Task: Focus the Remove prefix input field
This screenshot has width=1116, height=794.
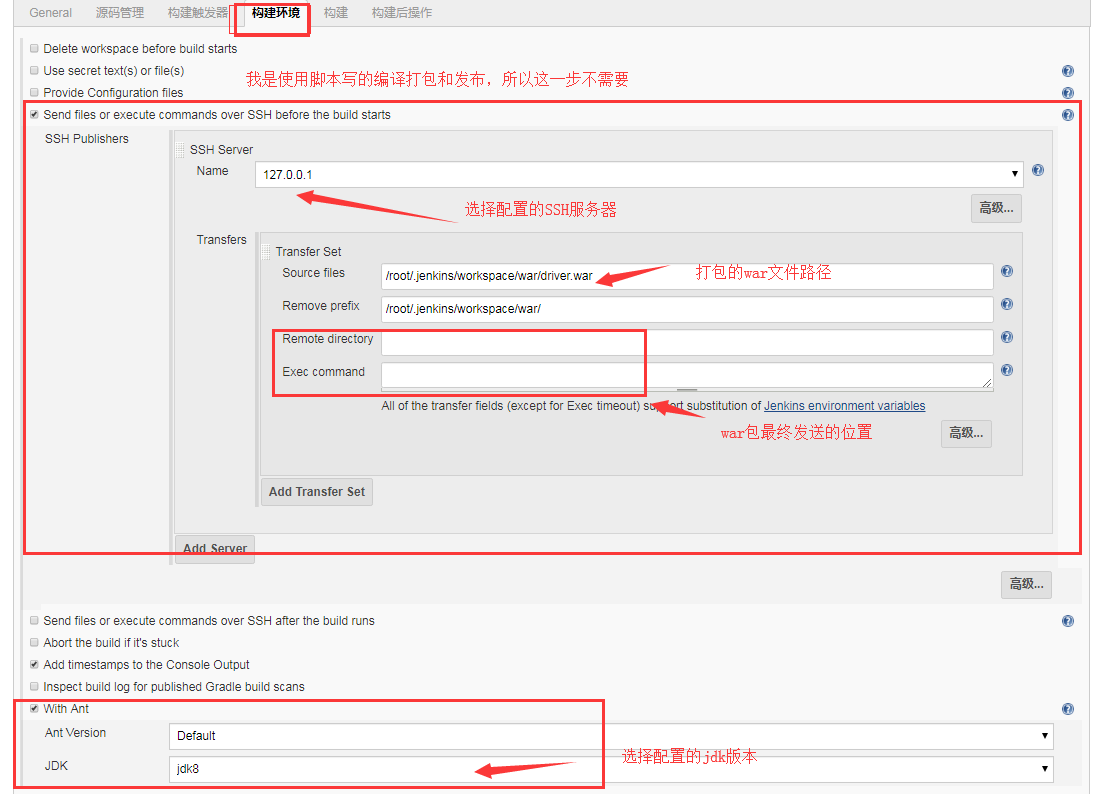Action: (687, 309)
